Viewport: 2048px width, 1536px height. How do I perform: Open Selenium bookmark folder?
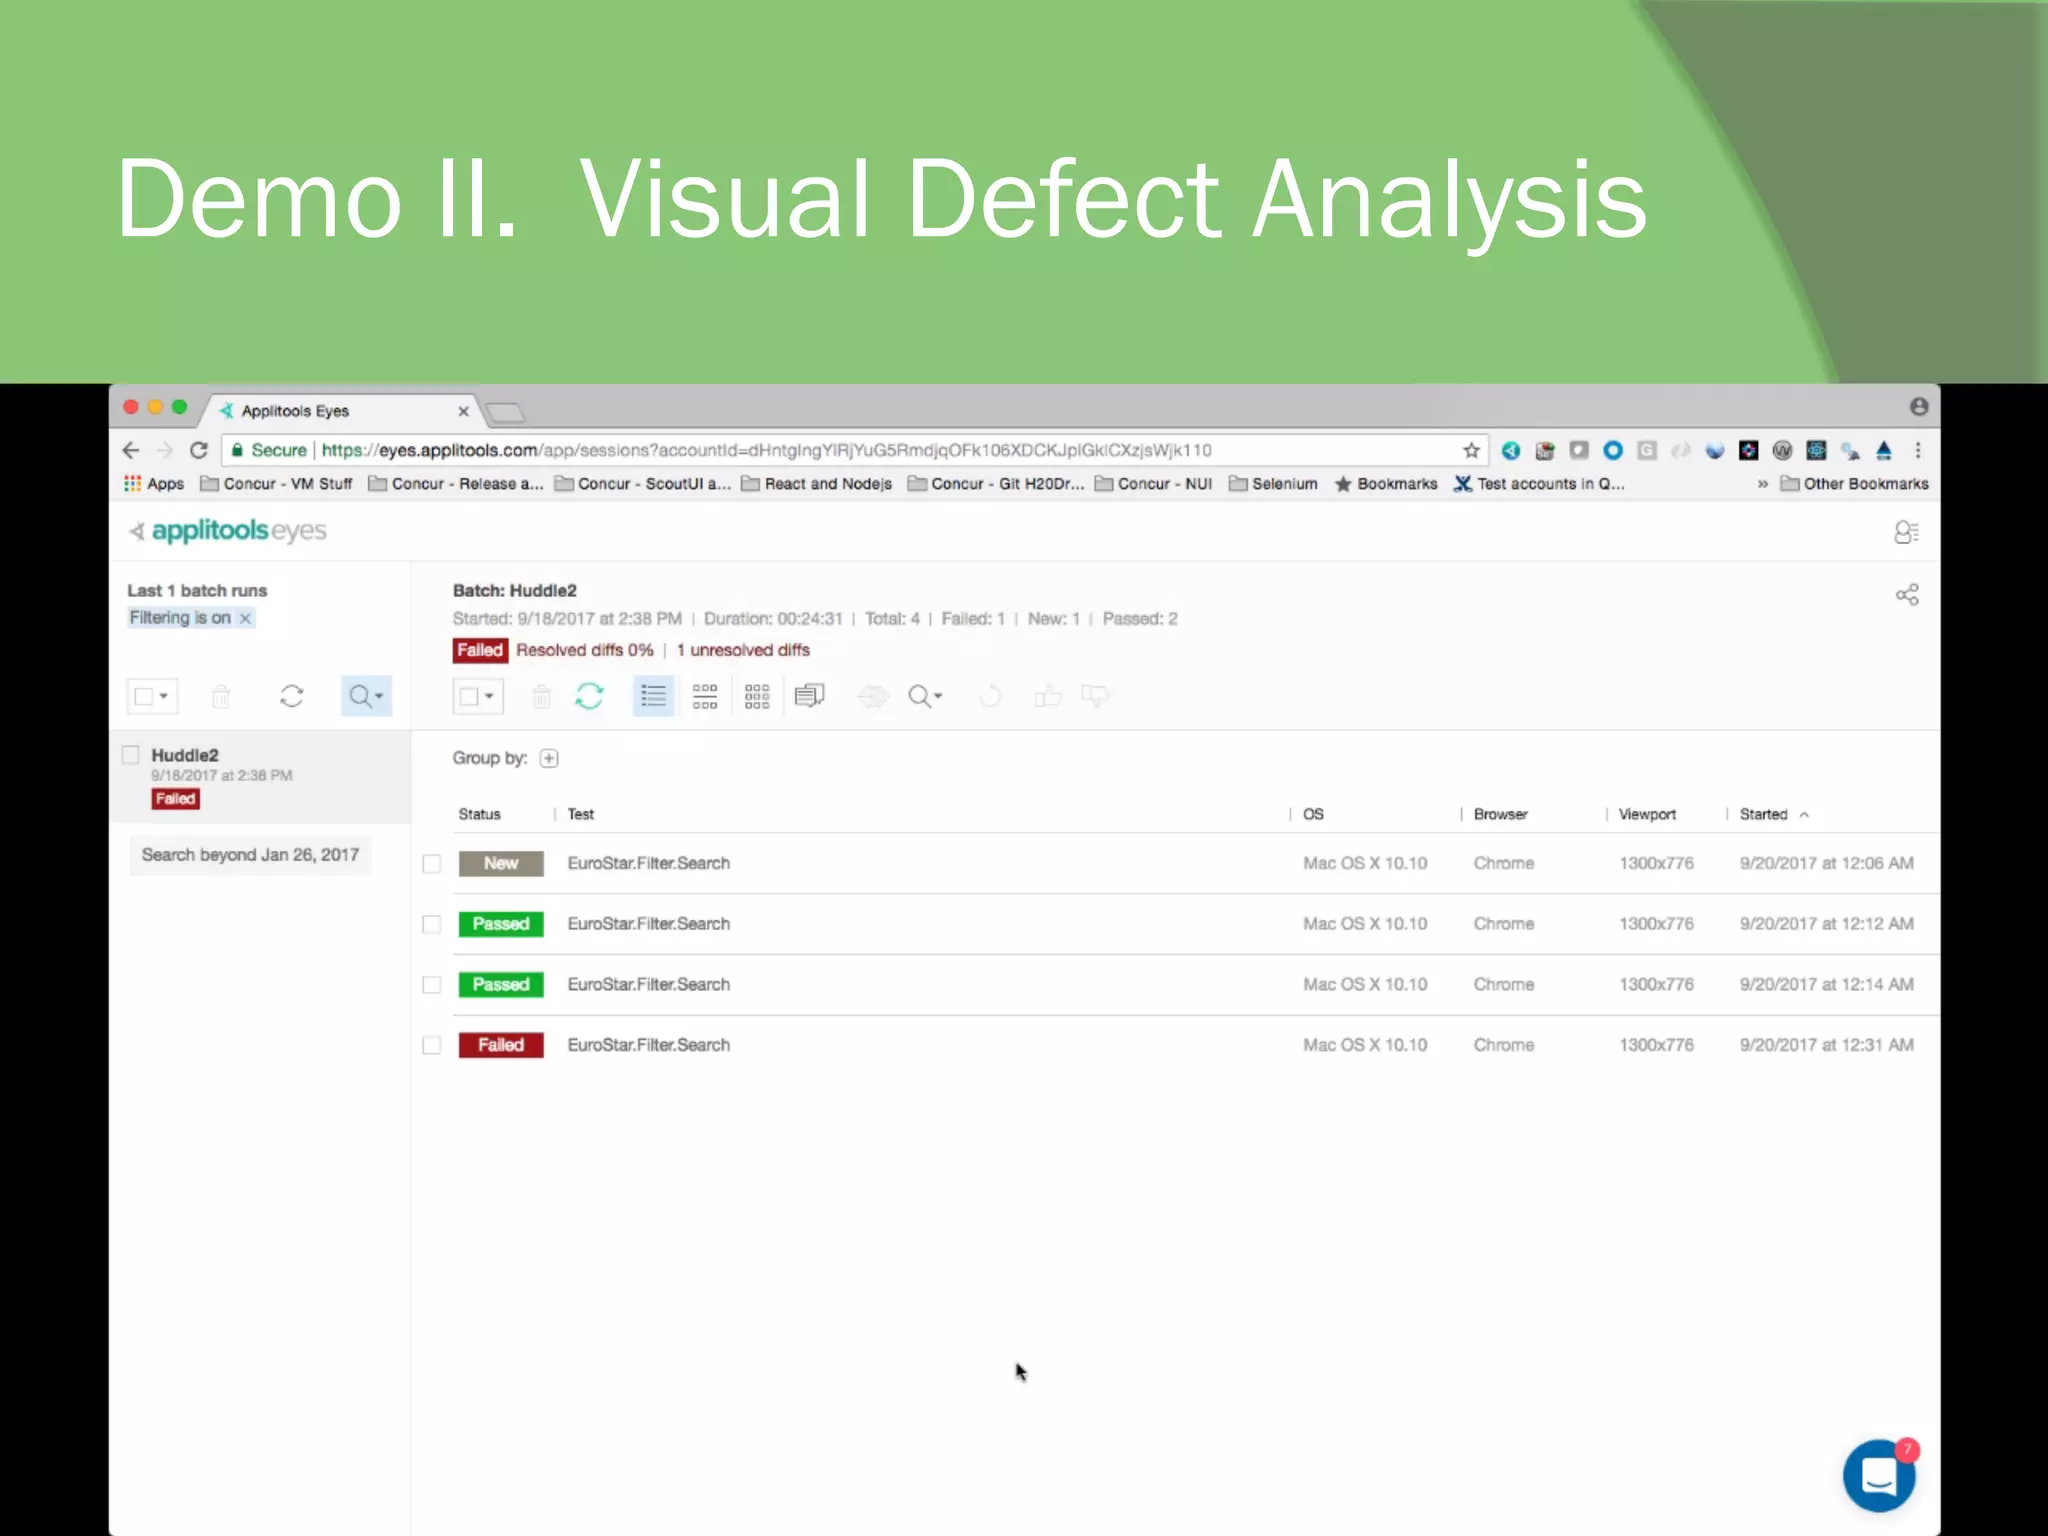tap(1273, 484)
